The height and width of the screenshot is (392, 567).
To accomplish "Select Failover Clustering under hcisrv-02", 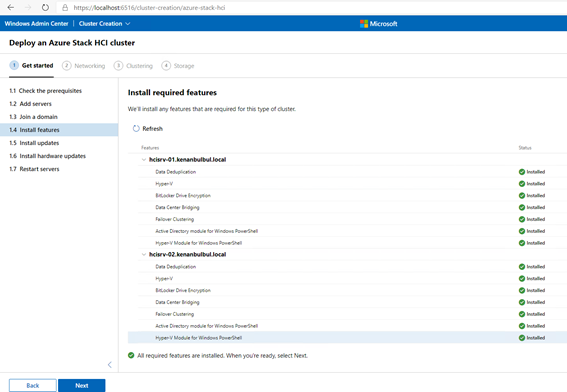I will pyautogui.click(x=347, y=314).
